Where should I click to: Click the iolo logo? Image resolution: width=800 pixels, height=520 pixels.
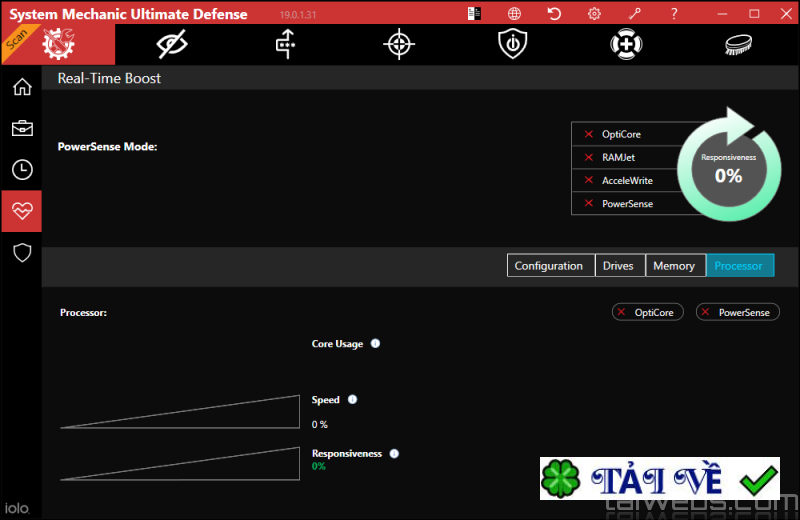[17, 508]
